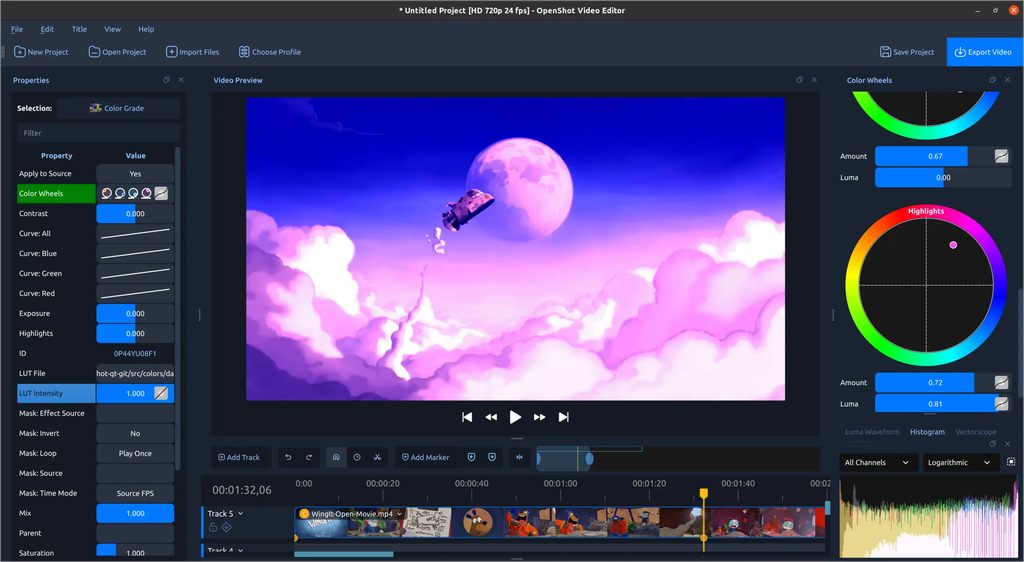Play the video preview
The width and height of the screenshot is (1024, 562).
coord(515,417)
